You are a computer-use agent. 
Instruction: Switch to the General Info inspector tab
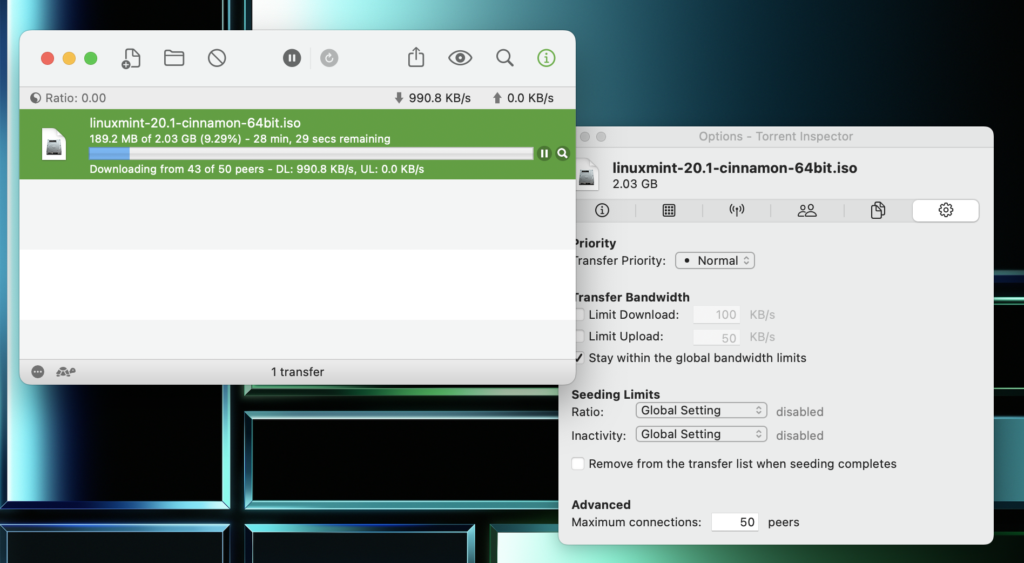click(601, 210)
